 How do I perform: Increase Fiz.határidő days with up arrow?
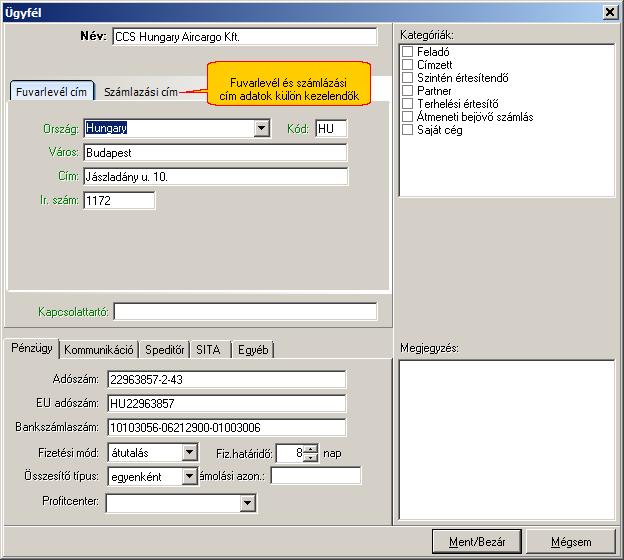[310, 449]
